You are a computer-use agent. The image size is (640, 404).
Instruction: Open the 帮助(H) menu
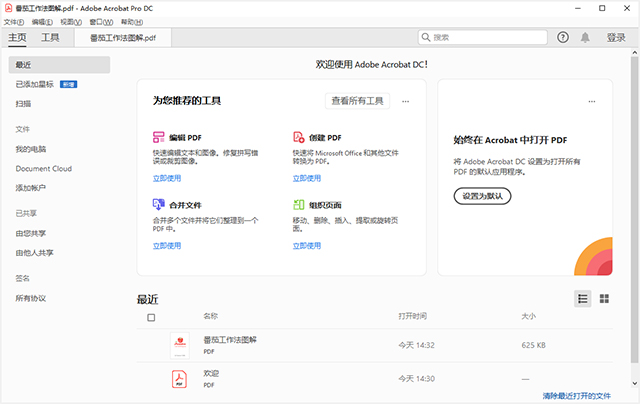coord(131,22)
